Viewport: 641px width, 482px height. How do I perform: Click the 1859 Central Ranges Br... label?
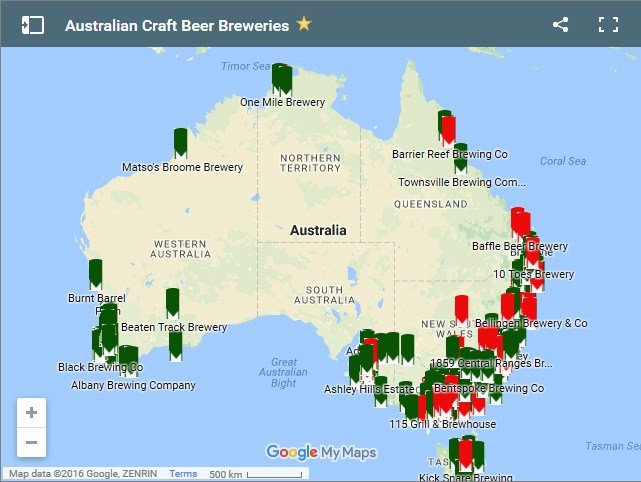pyautogui.click(x=492, y=363)
